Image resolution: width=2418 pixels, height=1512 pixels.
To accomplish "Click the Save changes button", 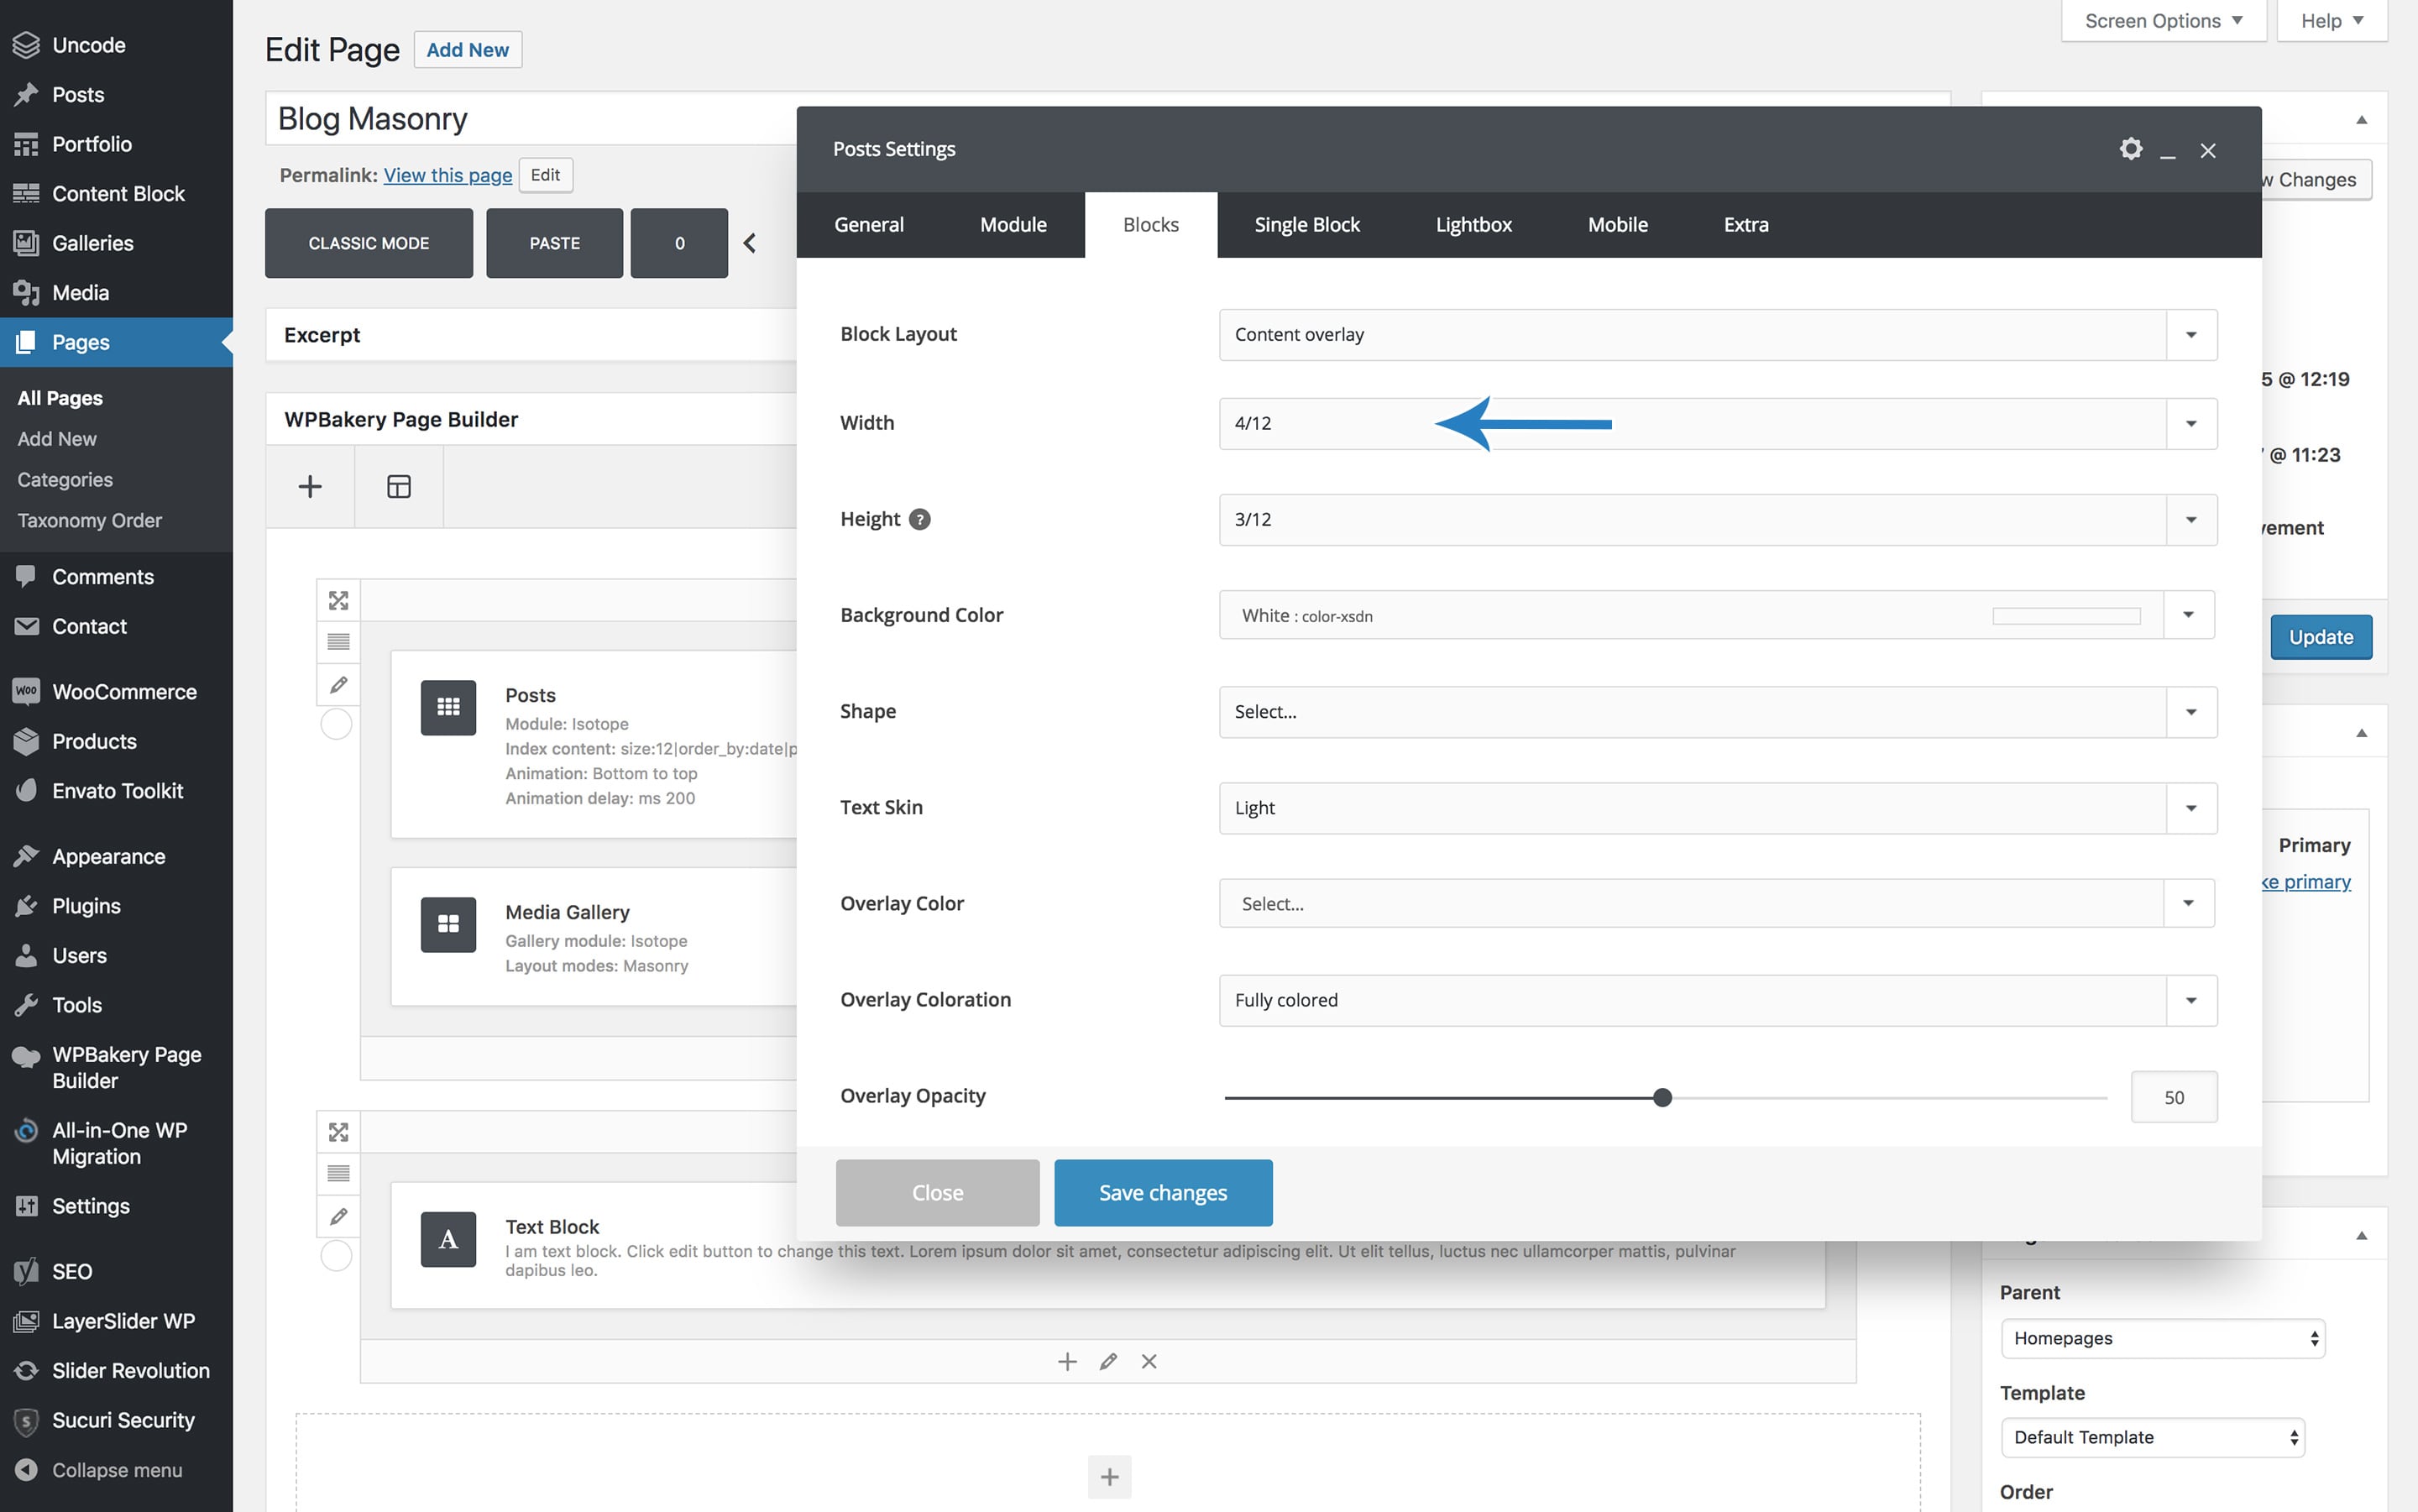I will 1162,1192.
